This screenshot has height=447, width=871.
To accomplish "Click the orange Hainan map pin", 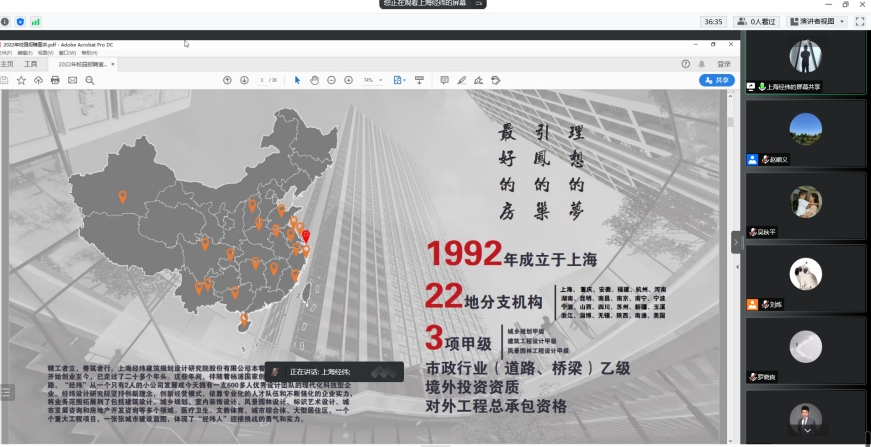I will (x=243, y=319).
